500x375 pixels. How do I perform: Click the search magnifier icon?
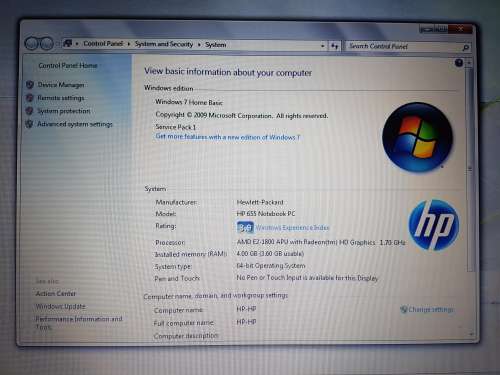[x=466, y=48]
